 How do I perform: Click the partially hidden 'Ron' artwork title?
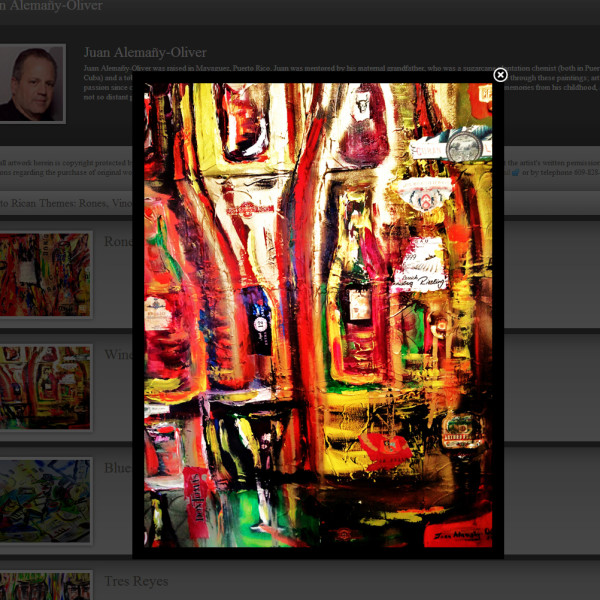118,242
